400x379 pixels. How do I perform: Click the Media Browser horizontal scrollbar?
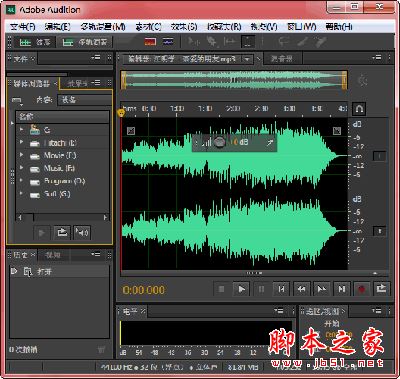63,218
